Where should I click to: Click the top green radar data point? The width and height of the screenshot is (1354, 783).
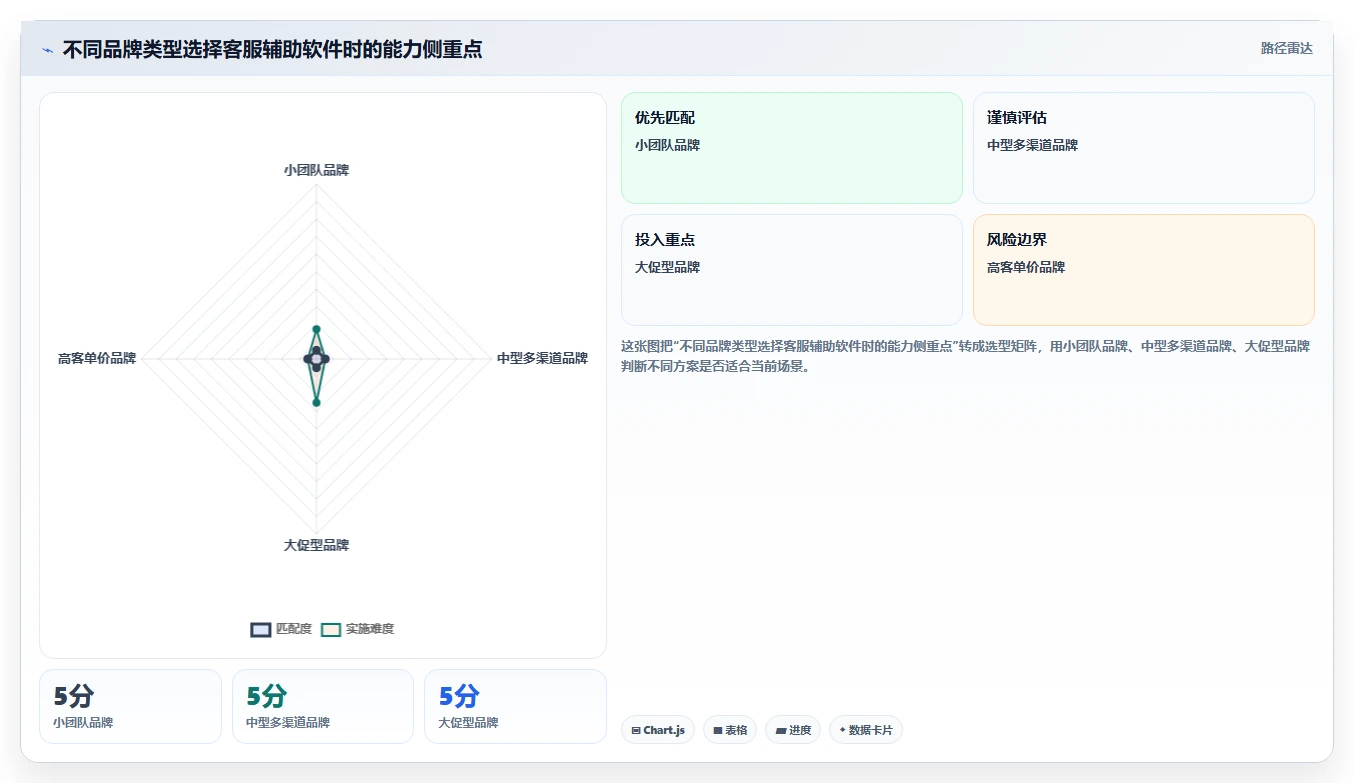(x=316, y=328)
